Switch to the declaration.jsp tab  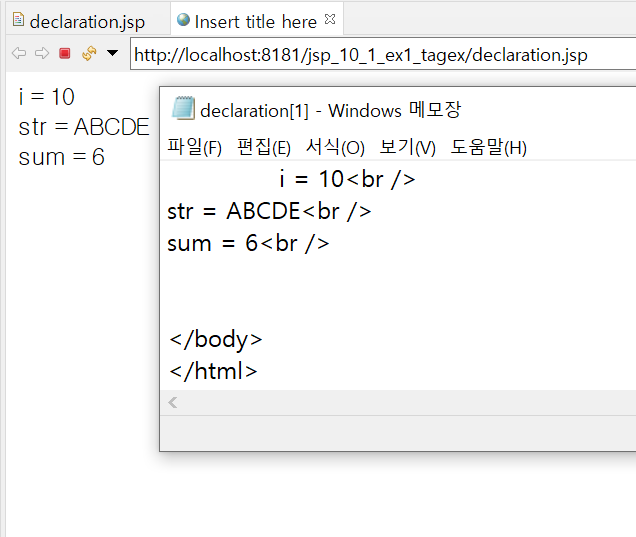tap(87, 21)
